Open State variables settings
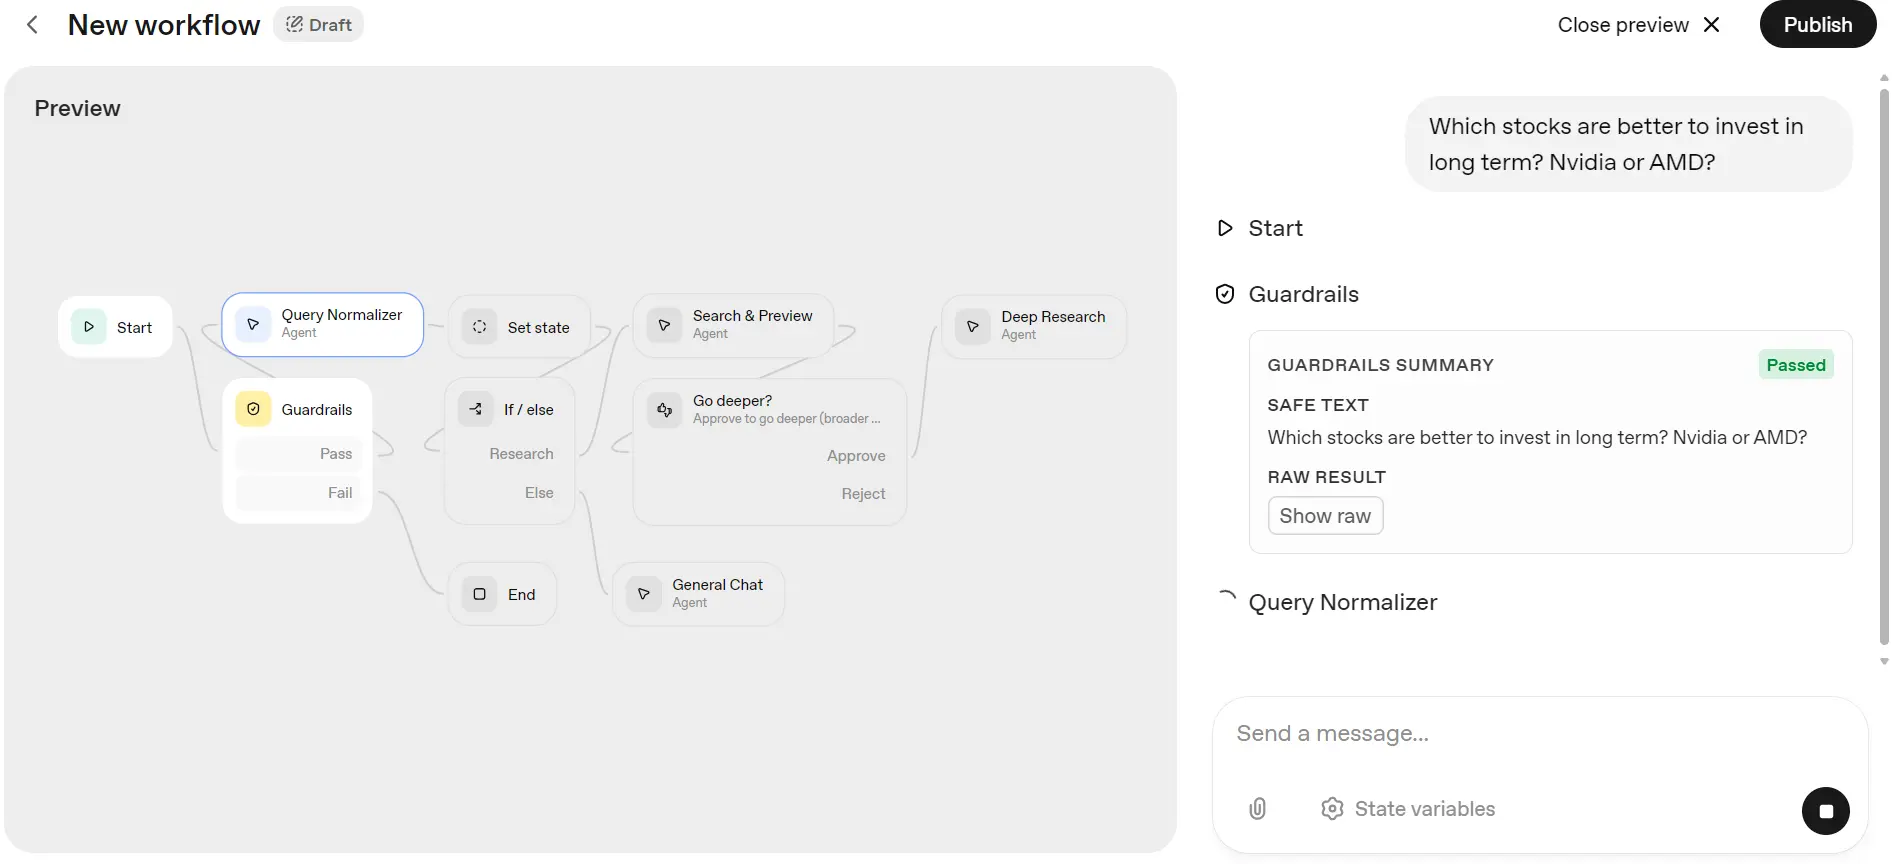The width and height of the screenshot is (1892, 864). [1407, 808]
